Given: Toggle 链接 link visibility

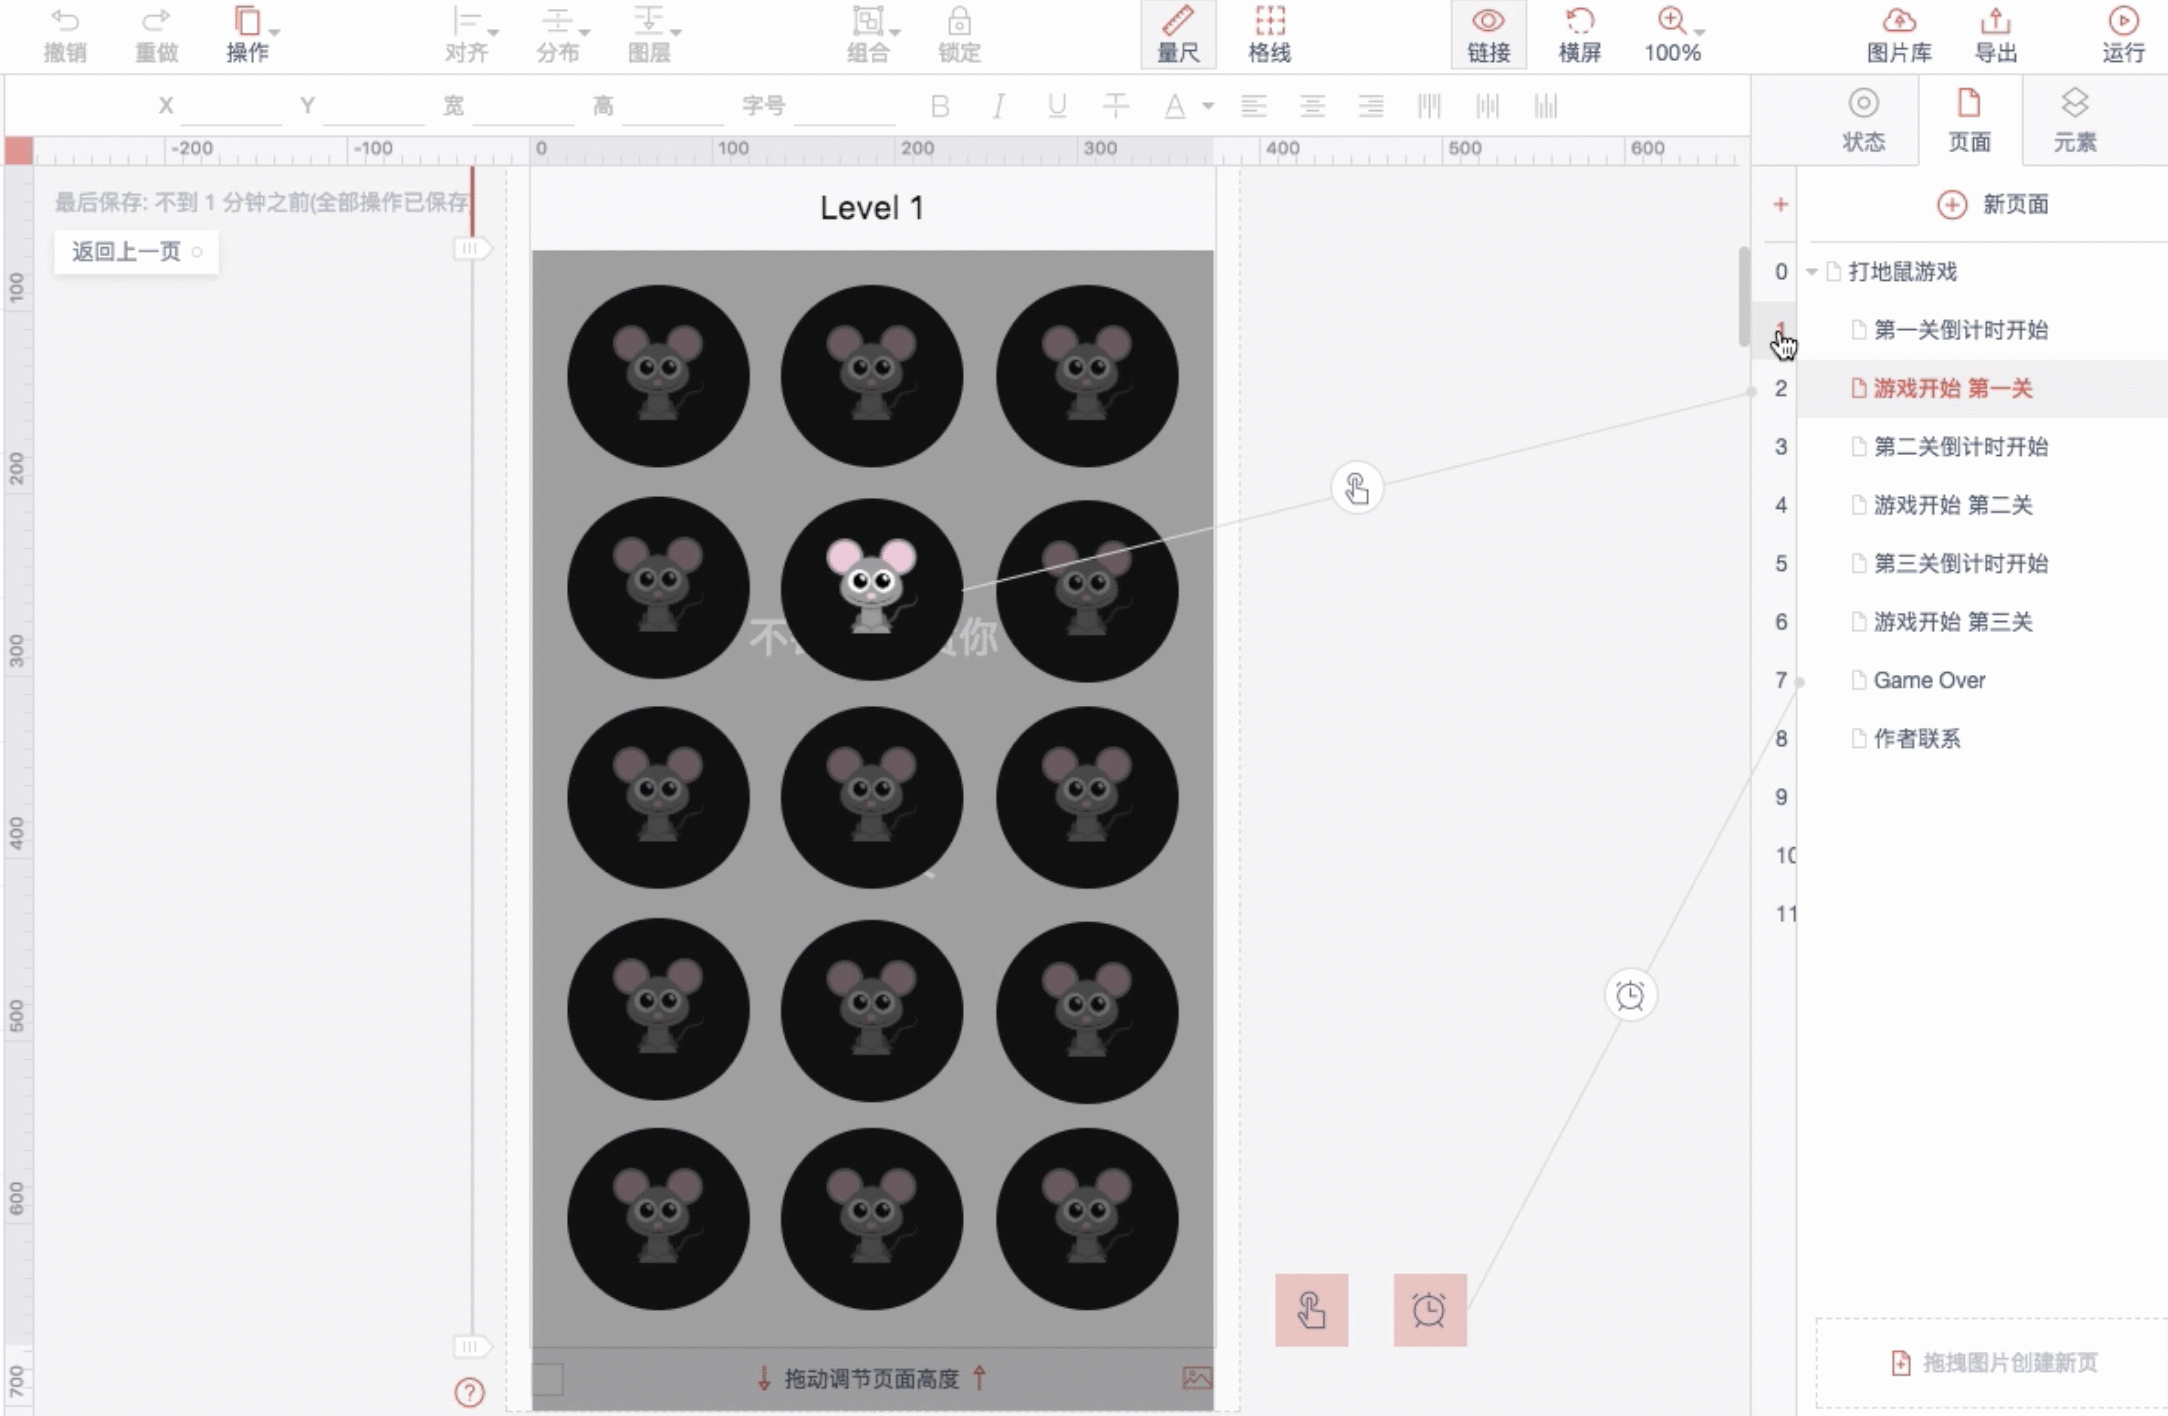Looking at the screenshot, I should point(1488,35).
